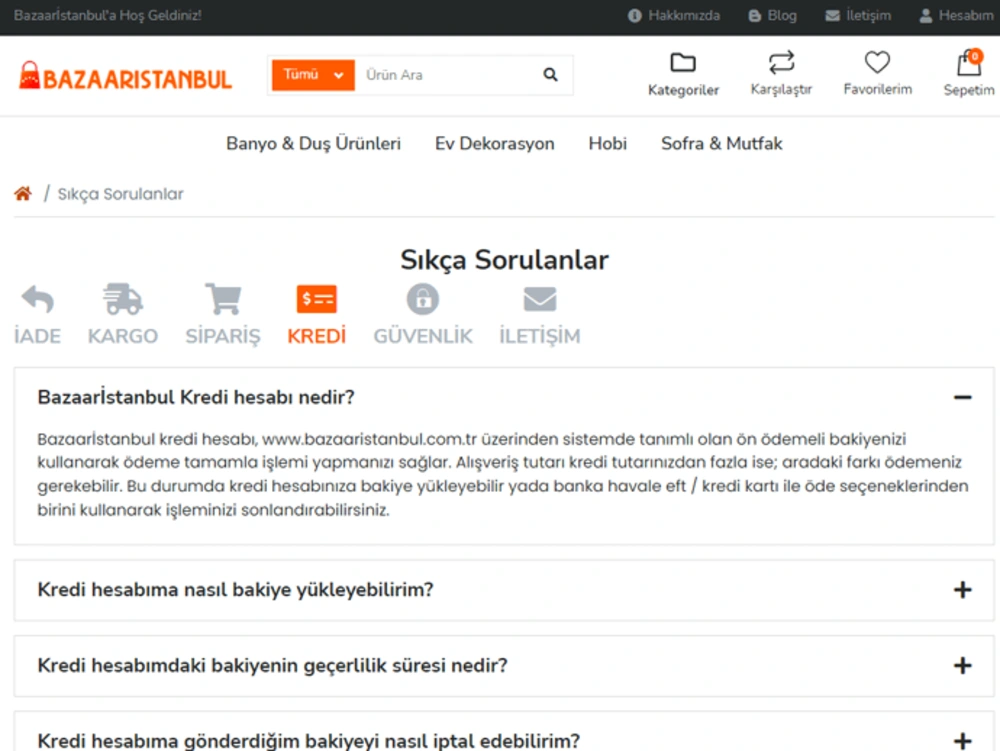Image resolution: width=1000 pixels, height=751 pixels.
Task: Expand the nasıl iptal edebilirim plus sign
Action: (962, 741)
